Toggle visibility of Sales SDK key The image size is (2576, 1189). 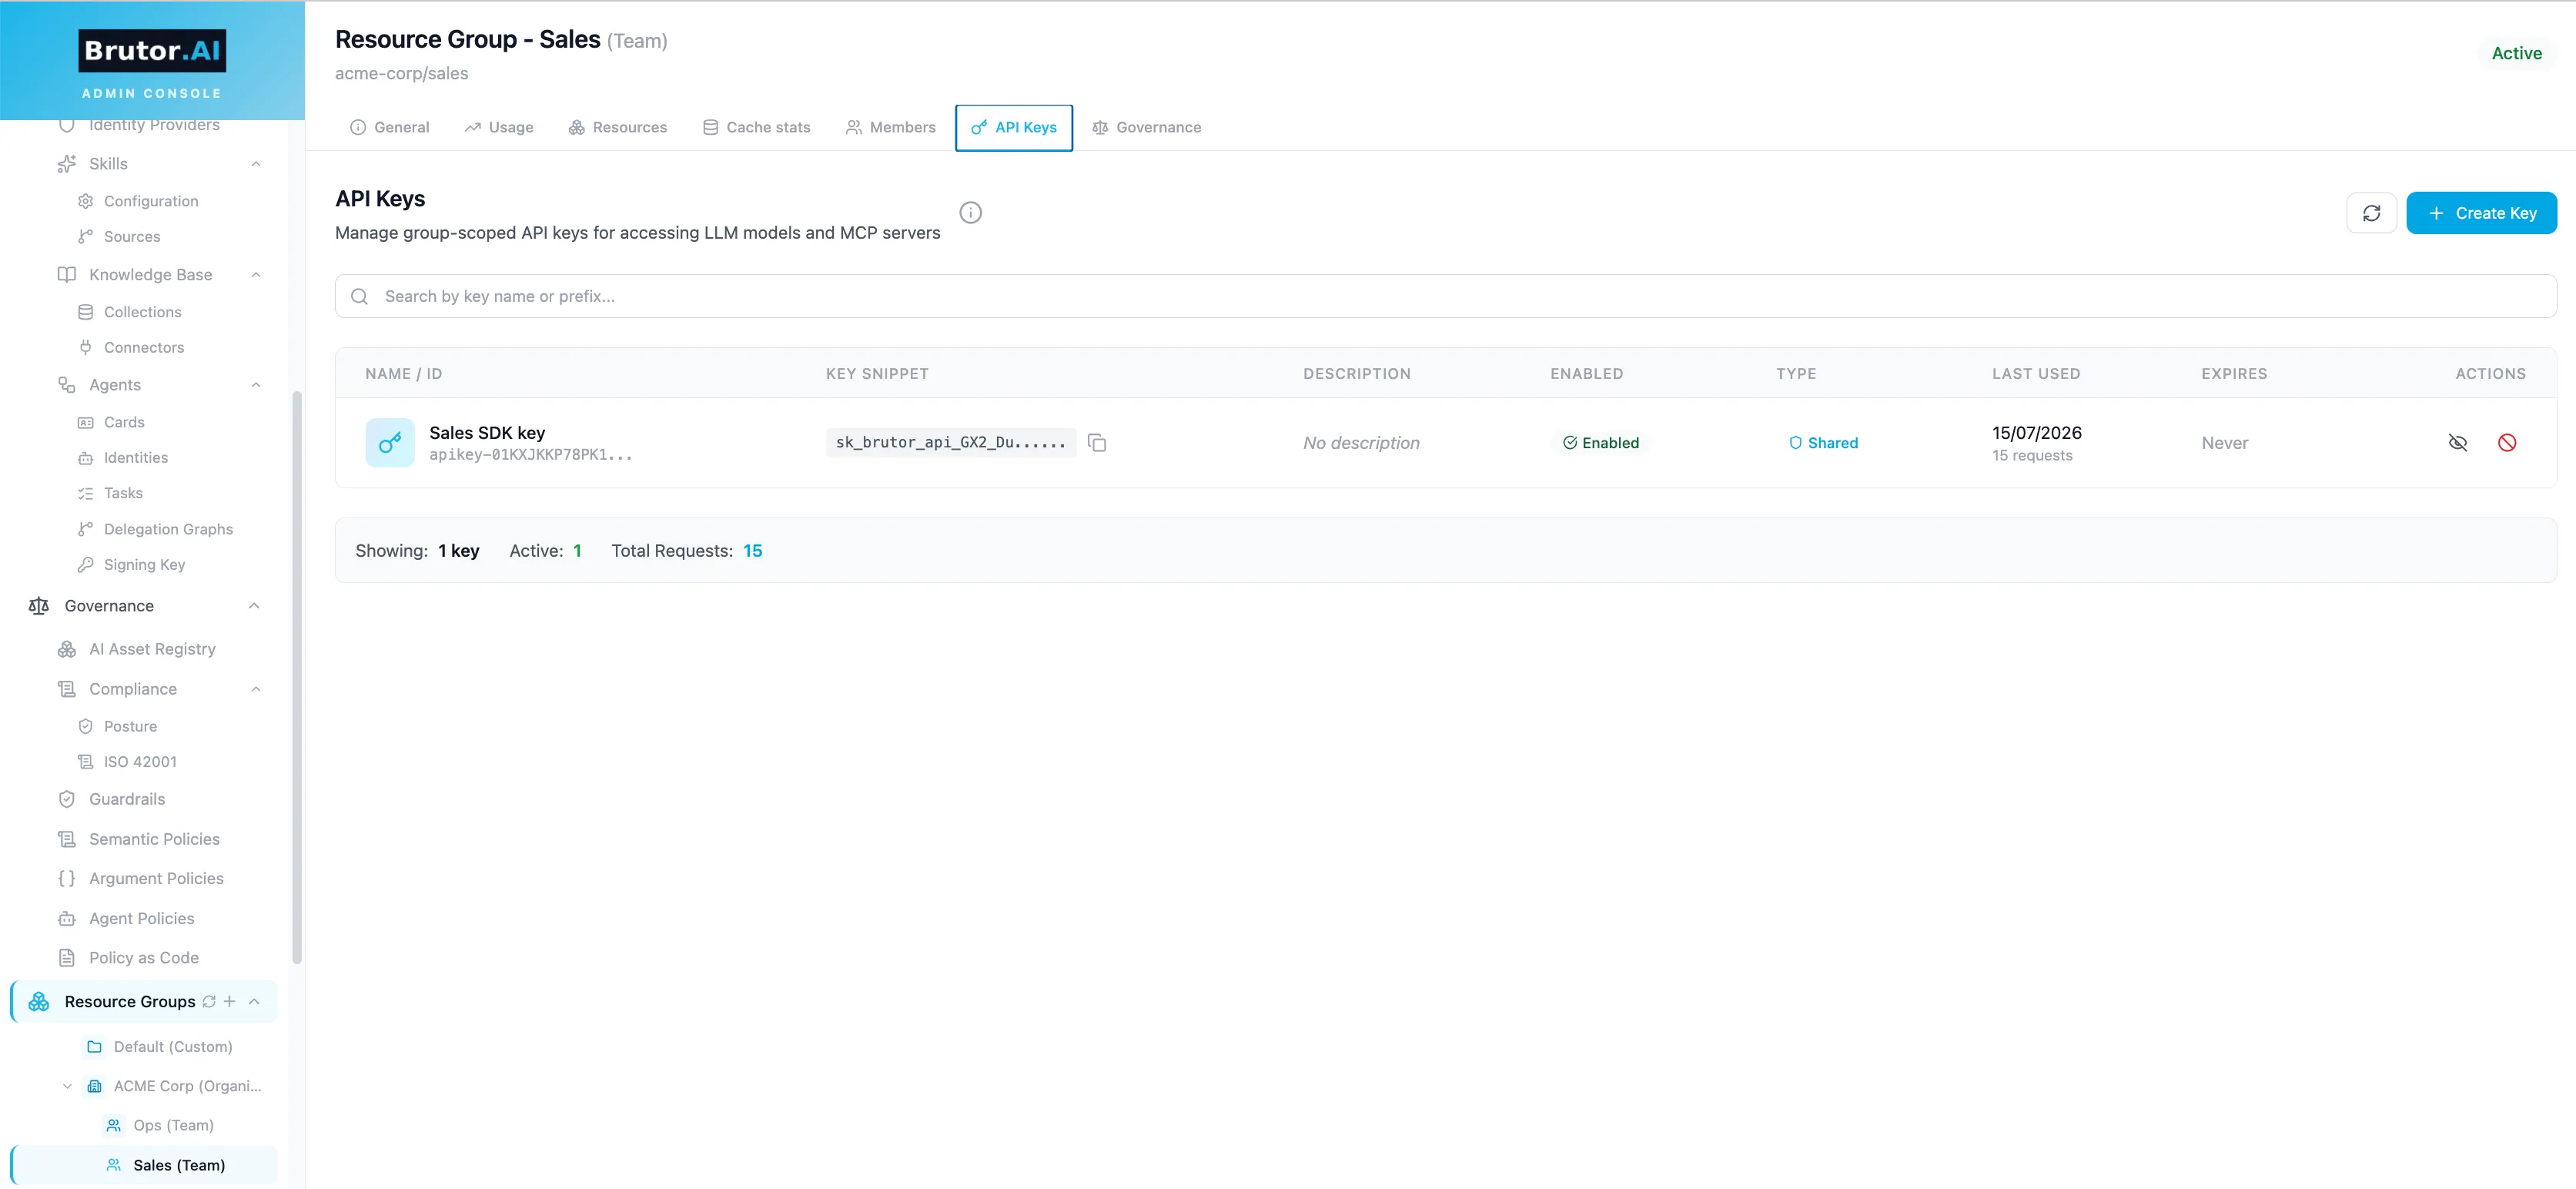[2457, 443]
